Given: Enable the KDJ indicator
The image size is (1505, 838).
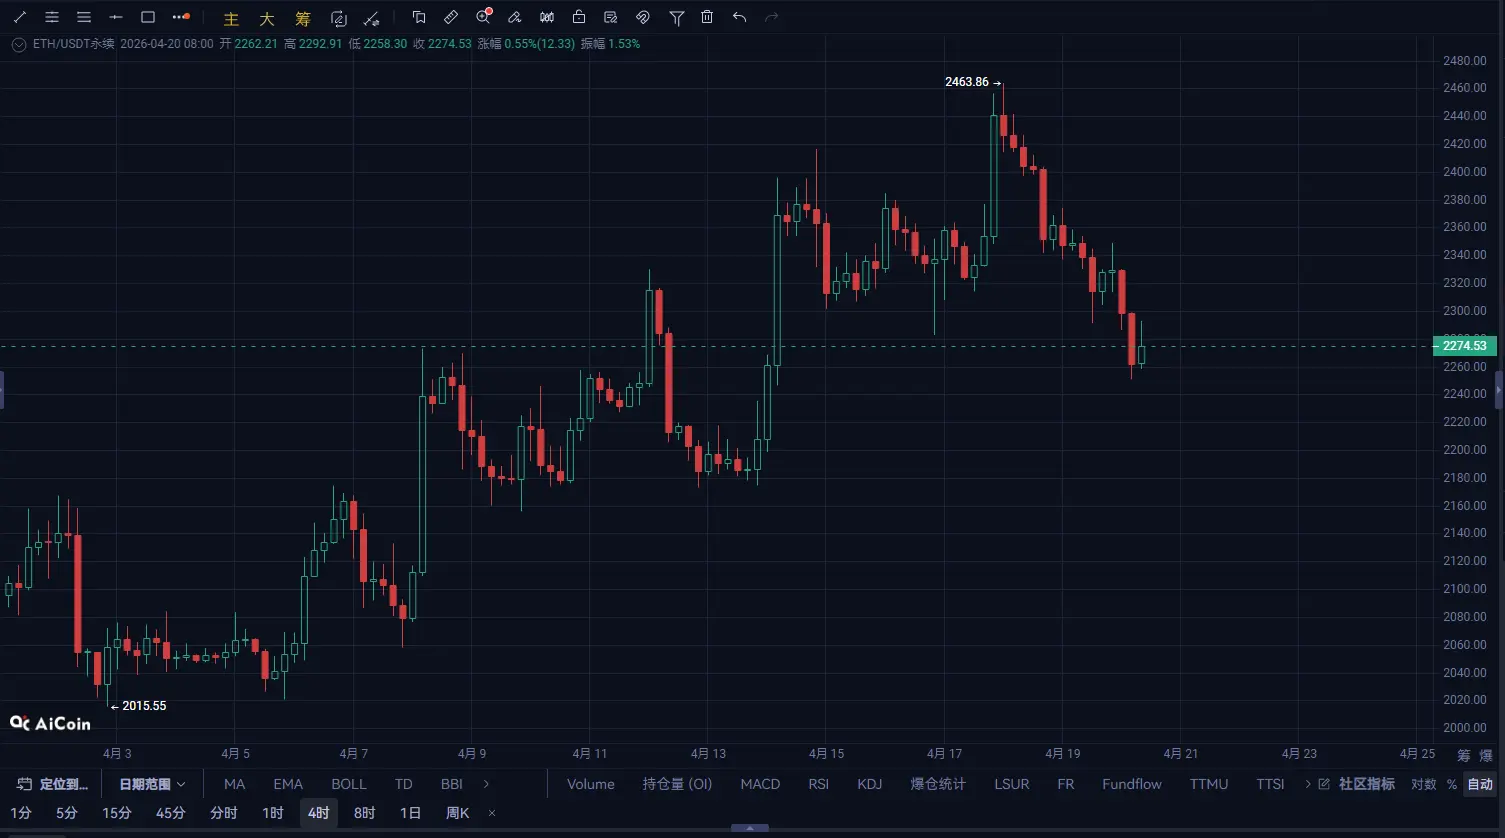Looking at the screenshot, I should coord(870,784).
